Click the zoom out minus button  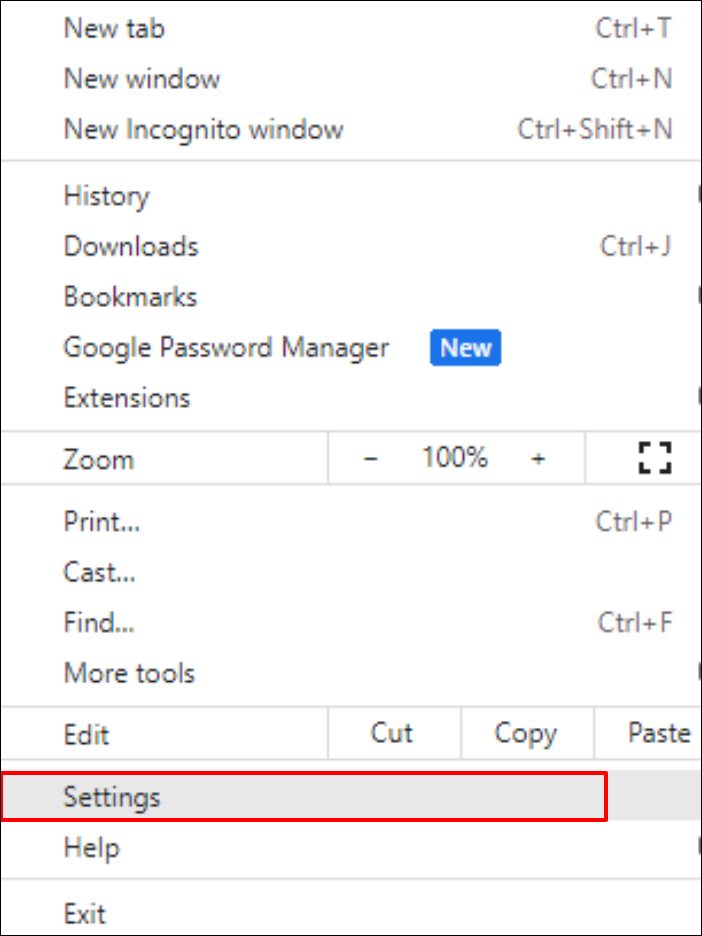coord(371,459)
